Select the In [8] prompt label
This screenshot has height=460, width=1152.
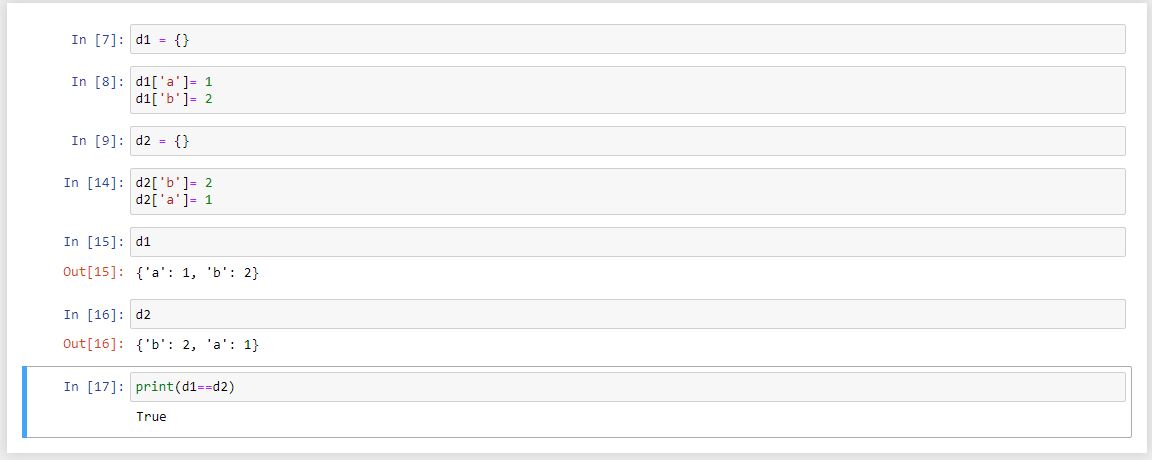point(94,82)
